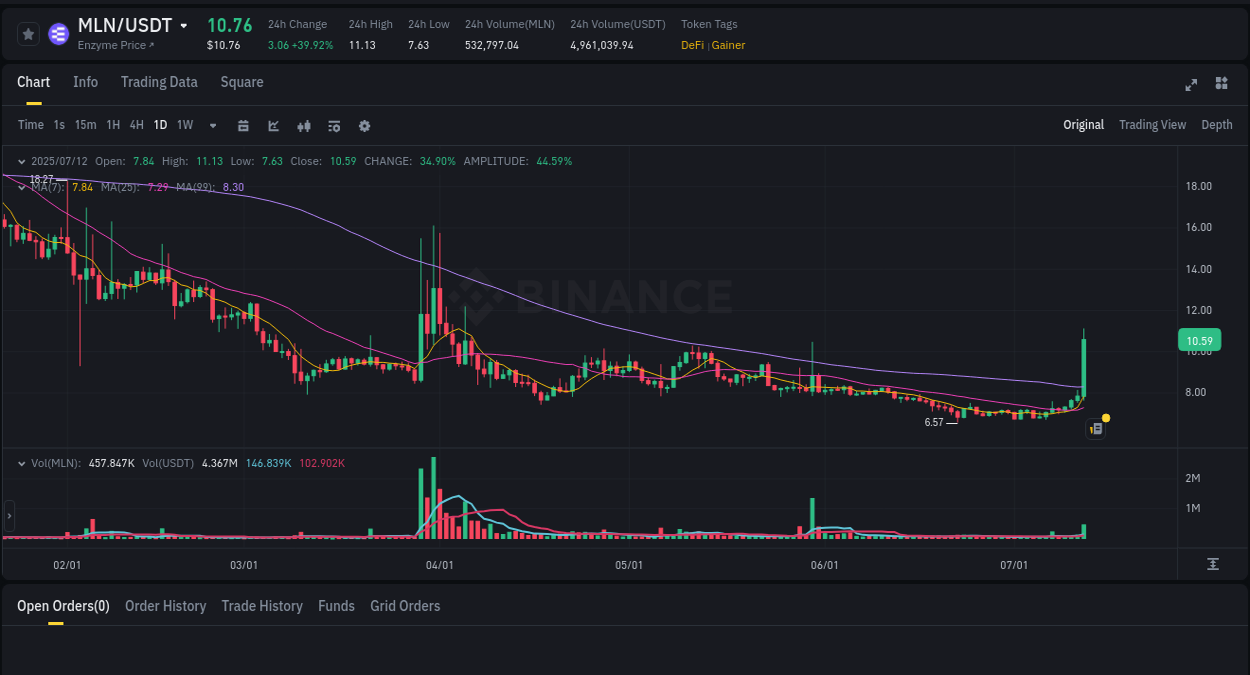Open more timeframes dropdown arrow

point(211,126)
